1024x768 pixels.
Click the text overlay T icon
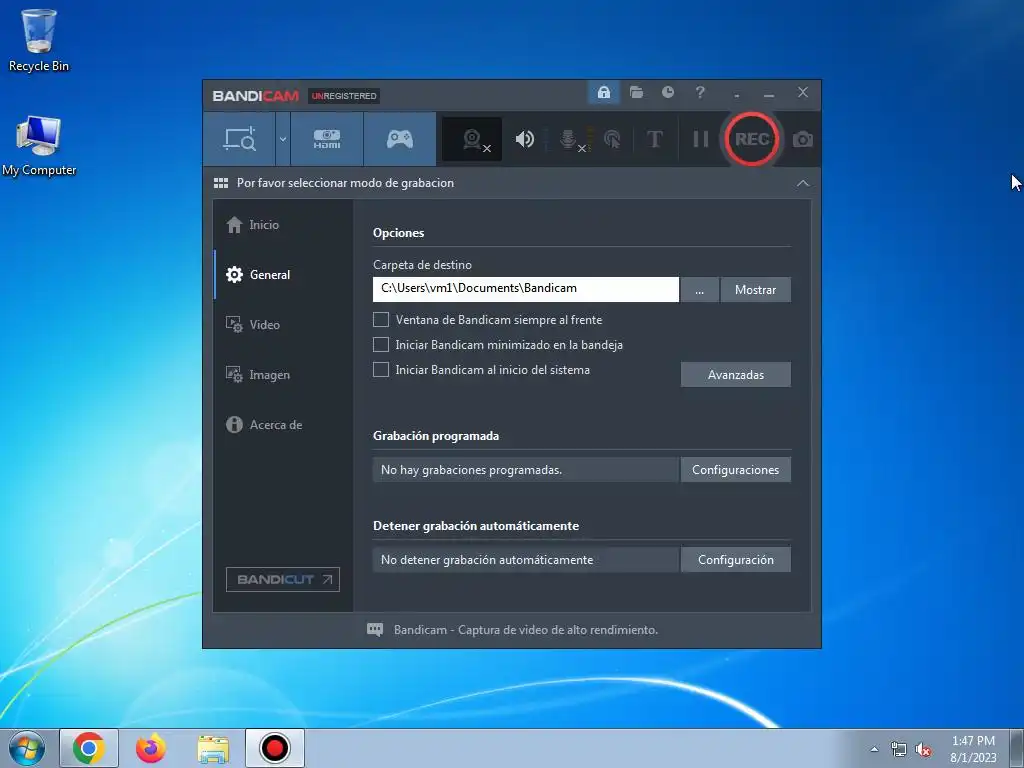[x=654, y=139]
